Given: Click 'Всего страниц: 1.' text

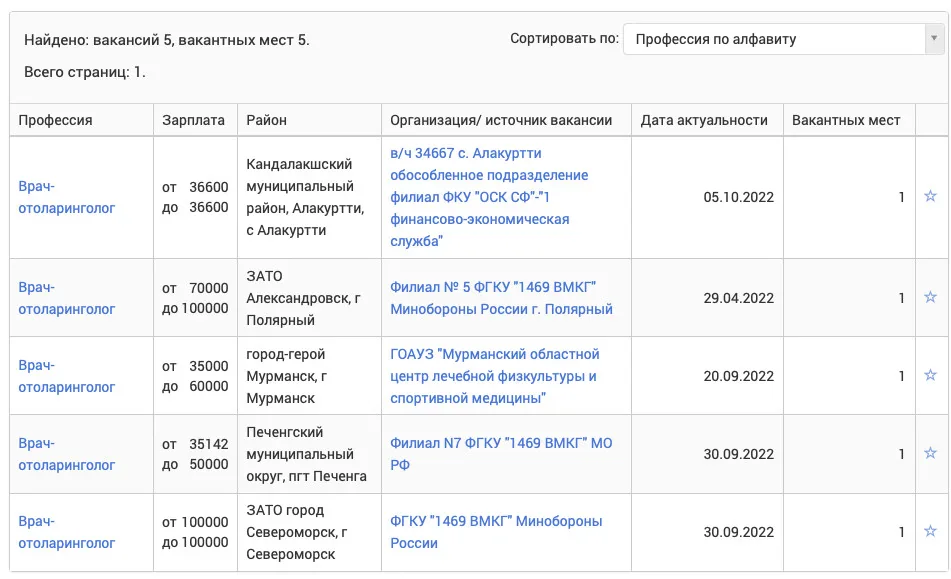Looking at the screenshot, I should pyautogui.click(x=85, y=72).
